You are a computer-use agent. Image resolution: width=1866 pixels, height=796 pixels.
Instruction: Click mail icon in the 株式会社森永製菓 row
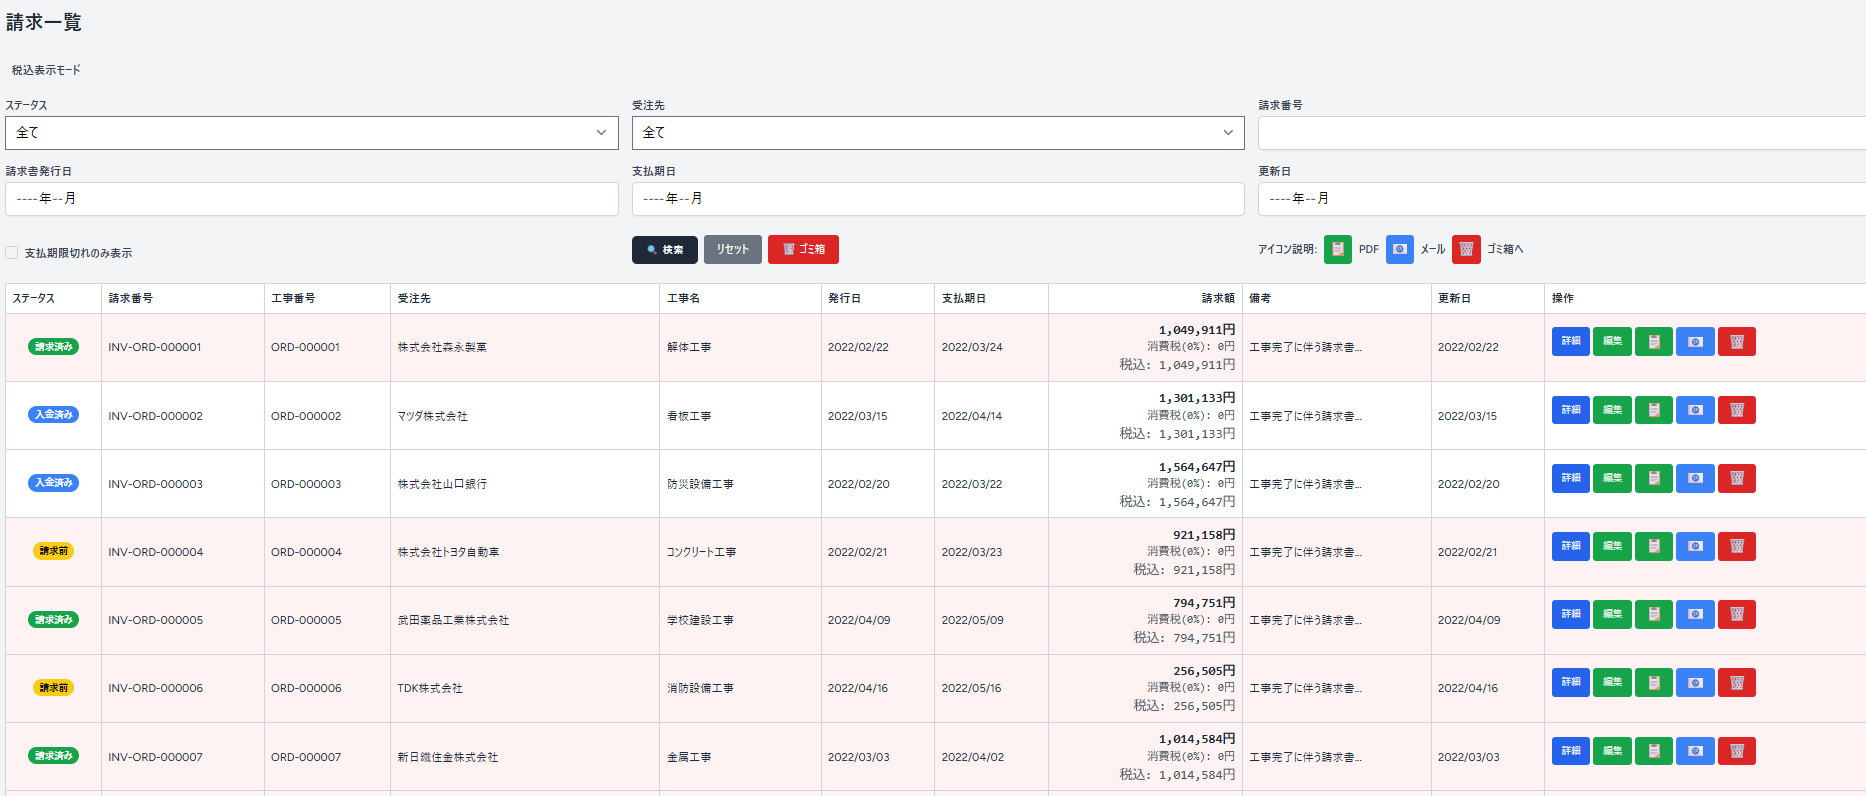1695,342
